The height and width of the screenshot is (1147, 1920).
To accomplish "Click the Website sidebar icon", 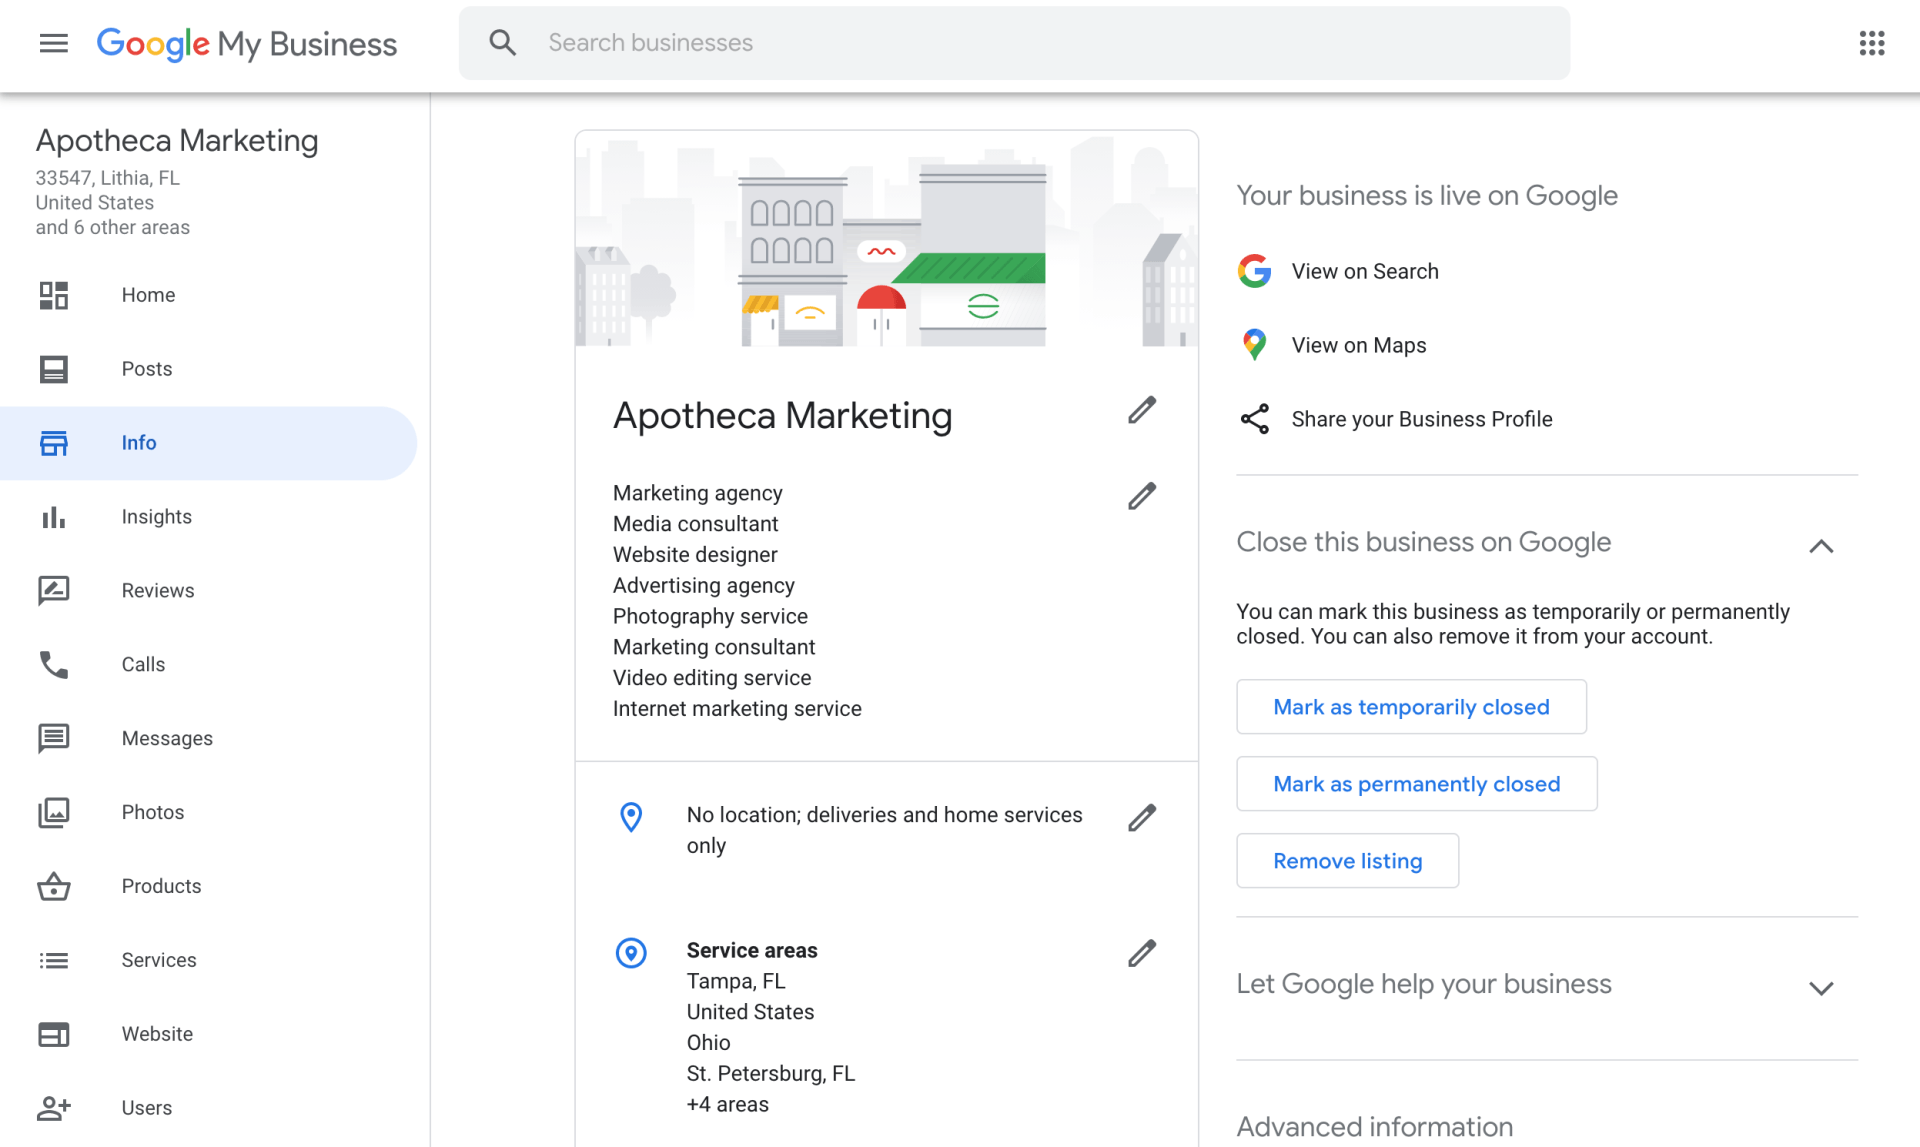I will click(x=54, y=1034).
